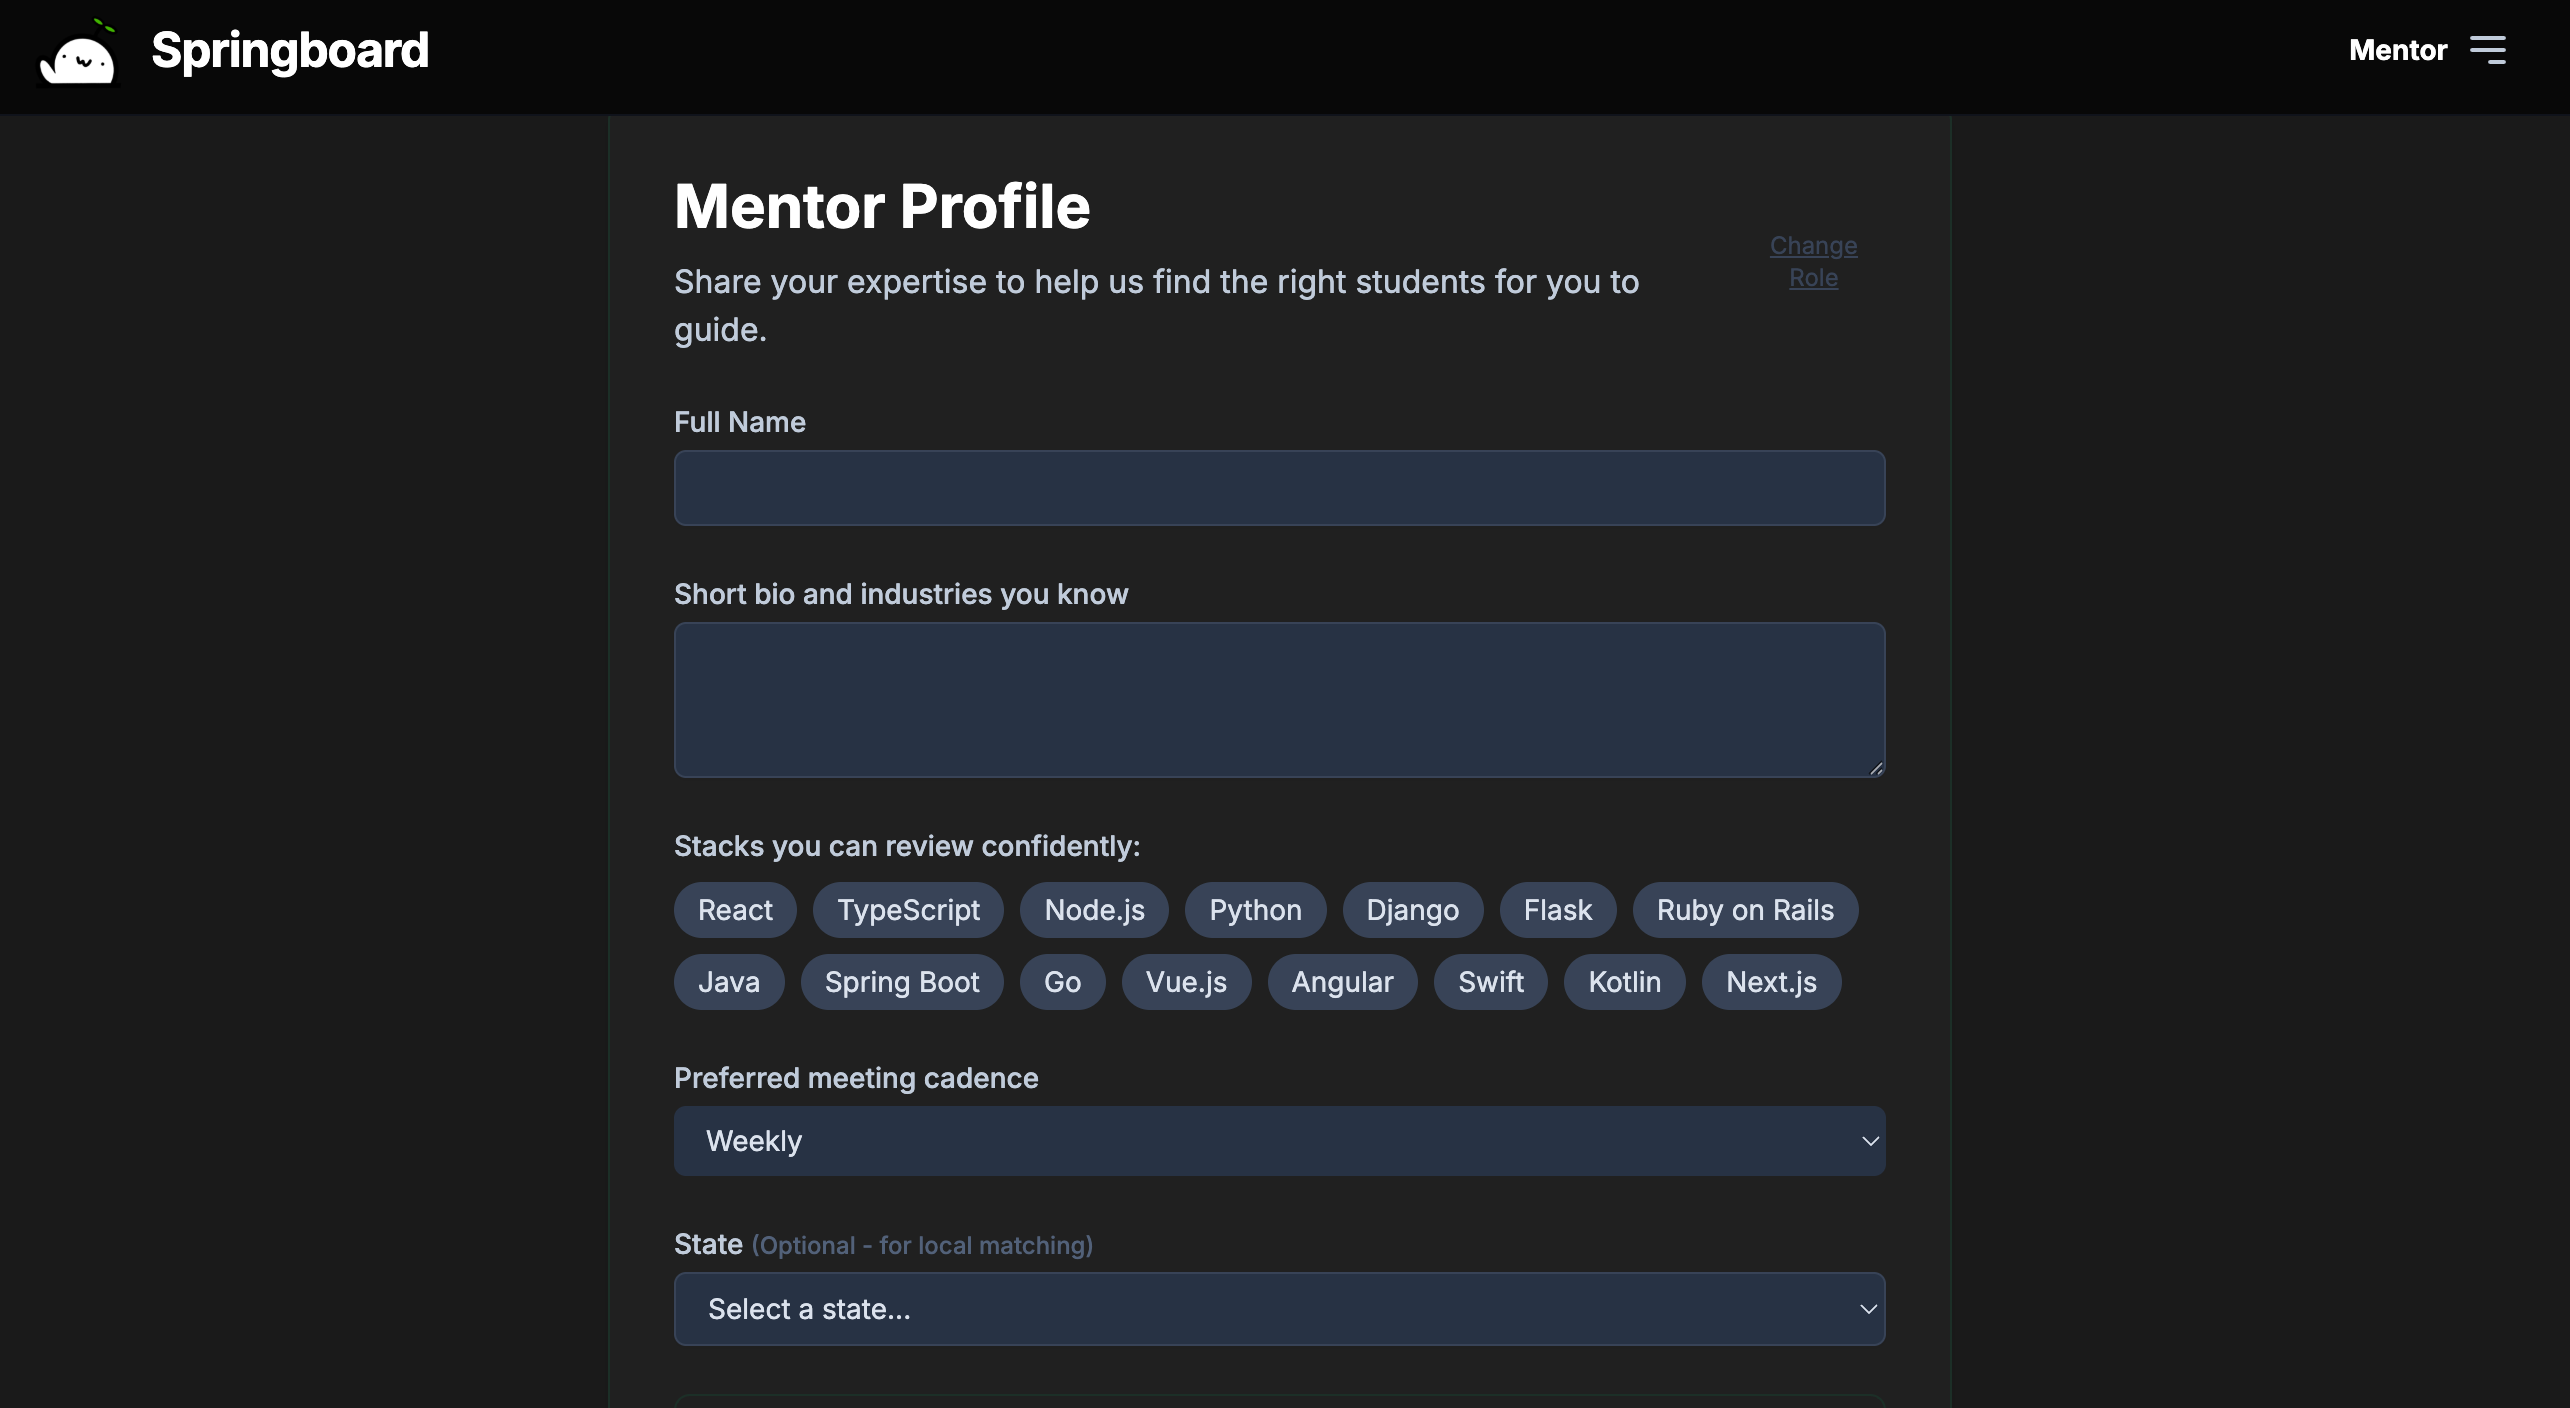Click into the Short bio textarea
This screenshot has width=2570, height=1408.
click(x=1279, y=700)
